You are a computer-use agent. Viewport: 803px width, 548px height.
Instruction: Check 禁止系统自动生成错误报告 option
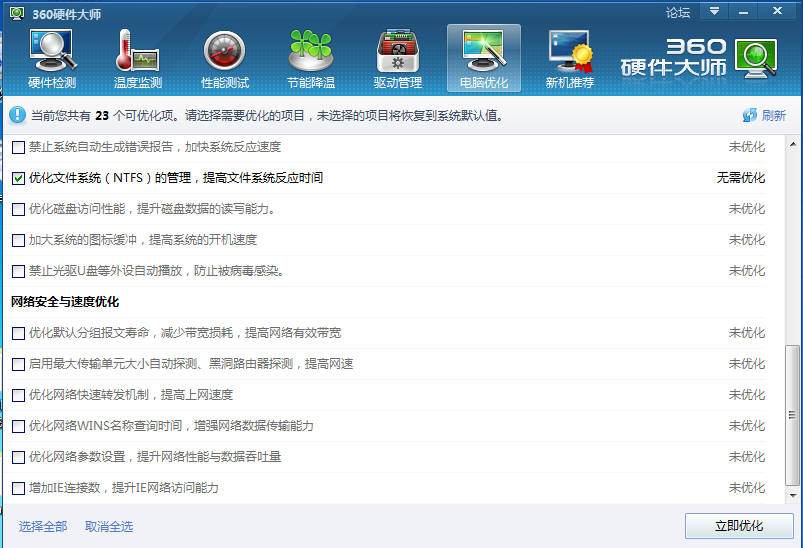18,147
